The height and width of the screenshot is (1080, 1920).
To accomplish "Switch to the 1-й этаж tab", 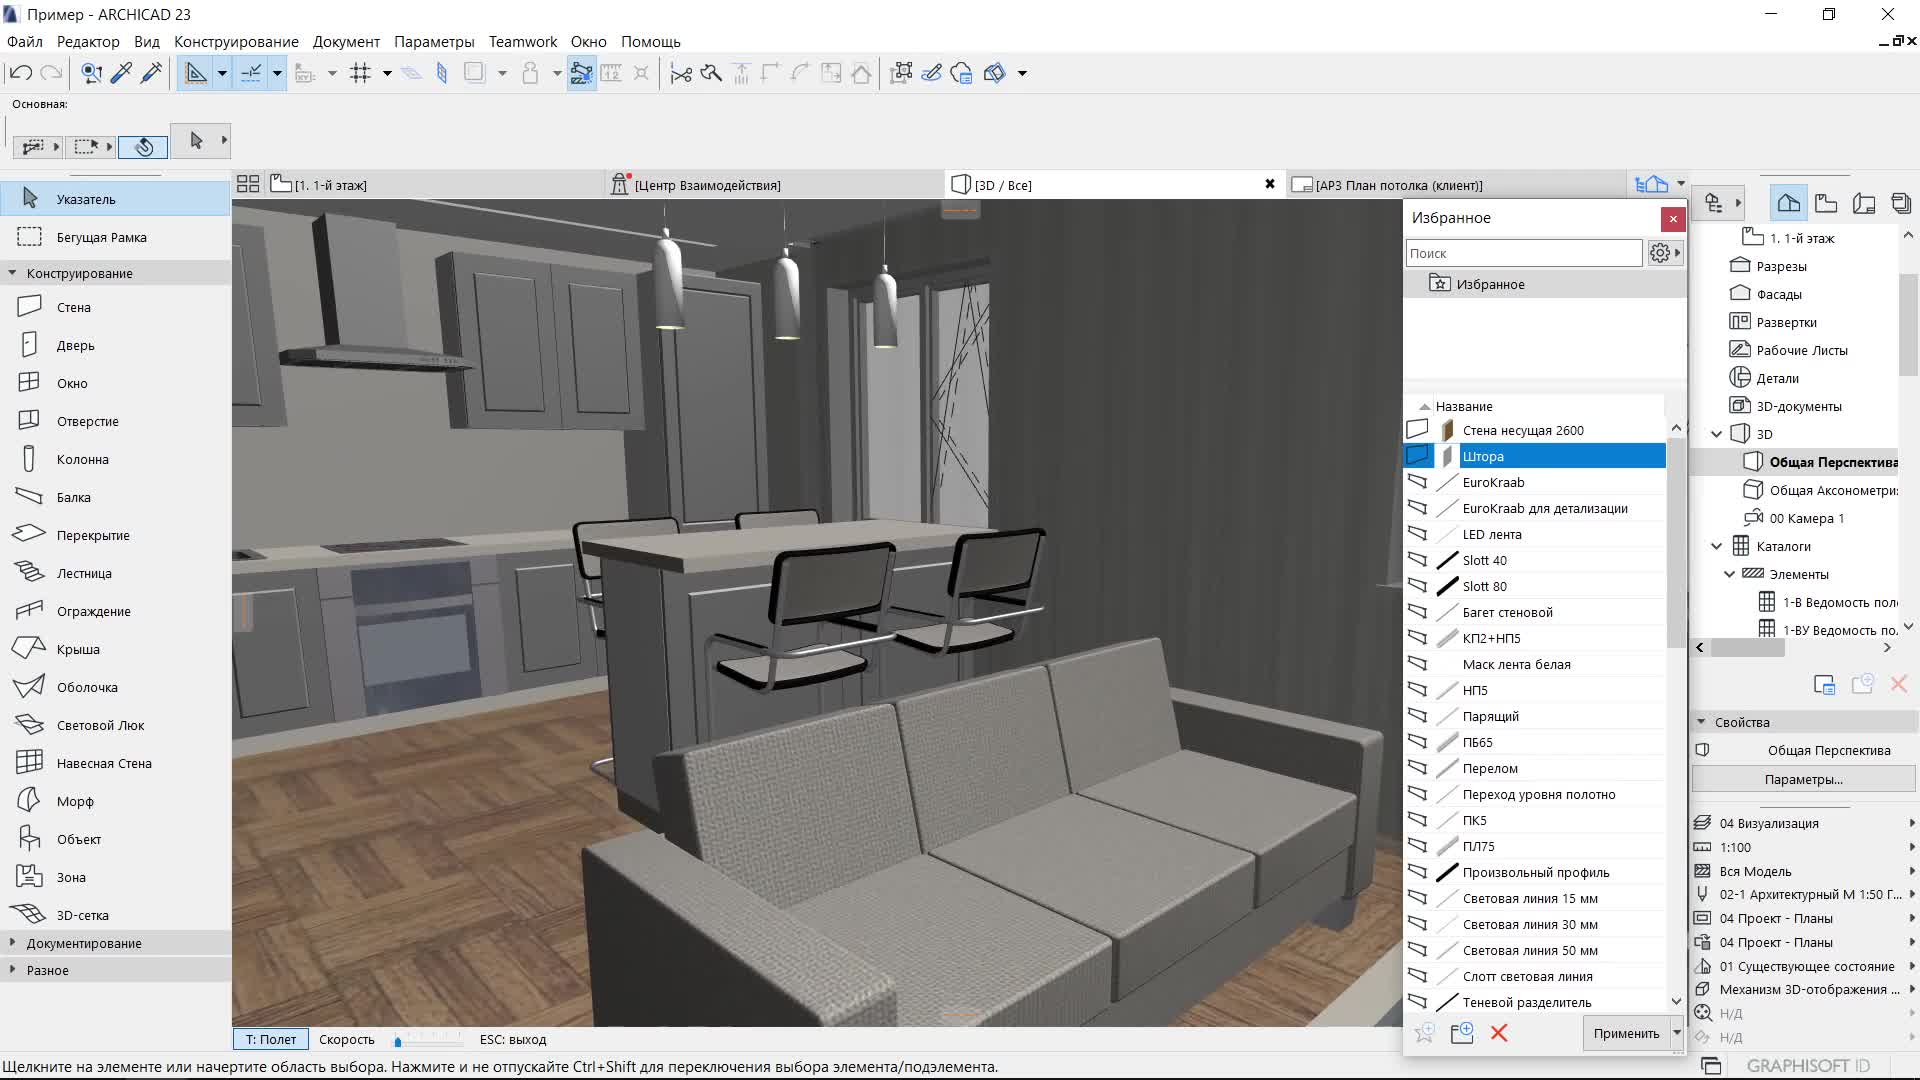I will (x=330, y=185).
